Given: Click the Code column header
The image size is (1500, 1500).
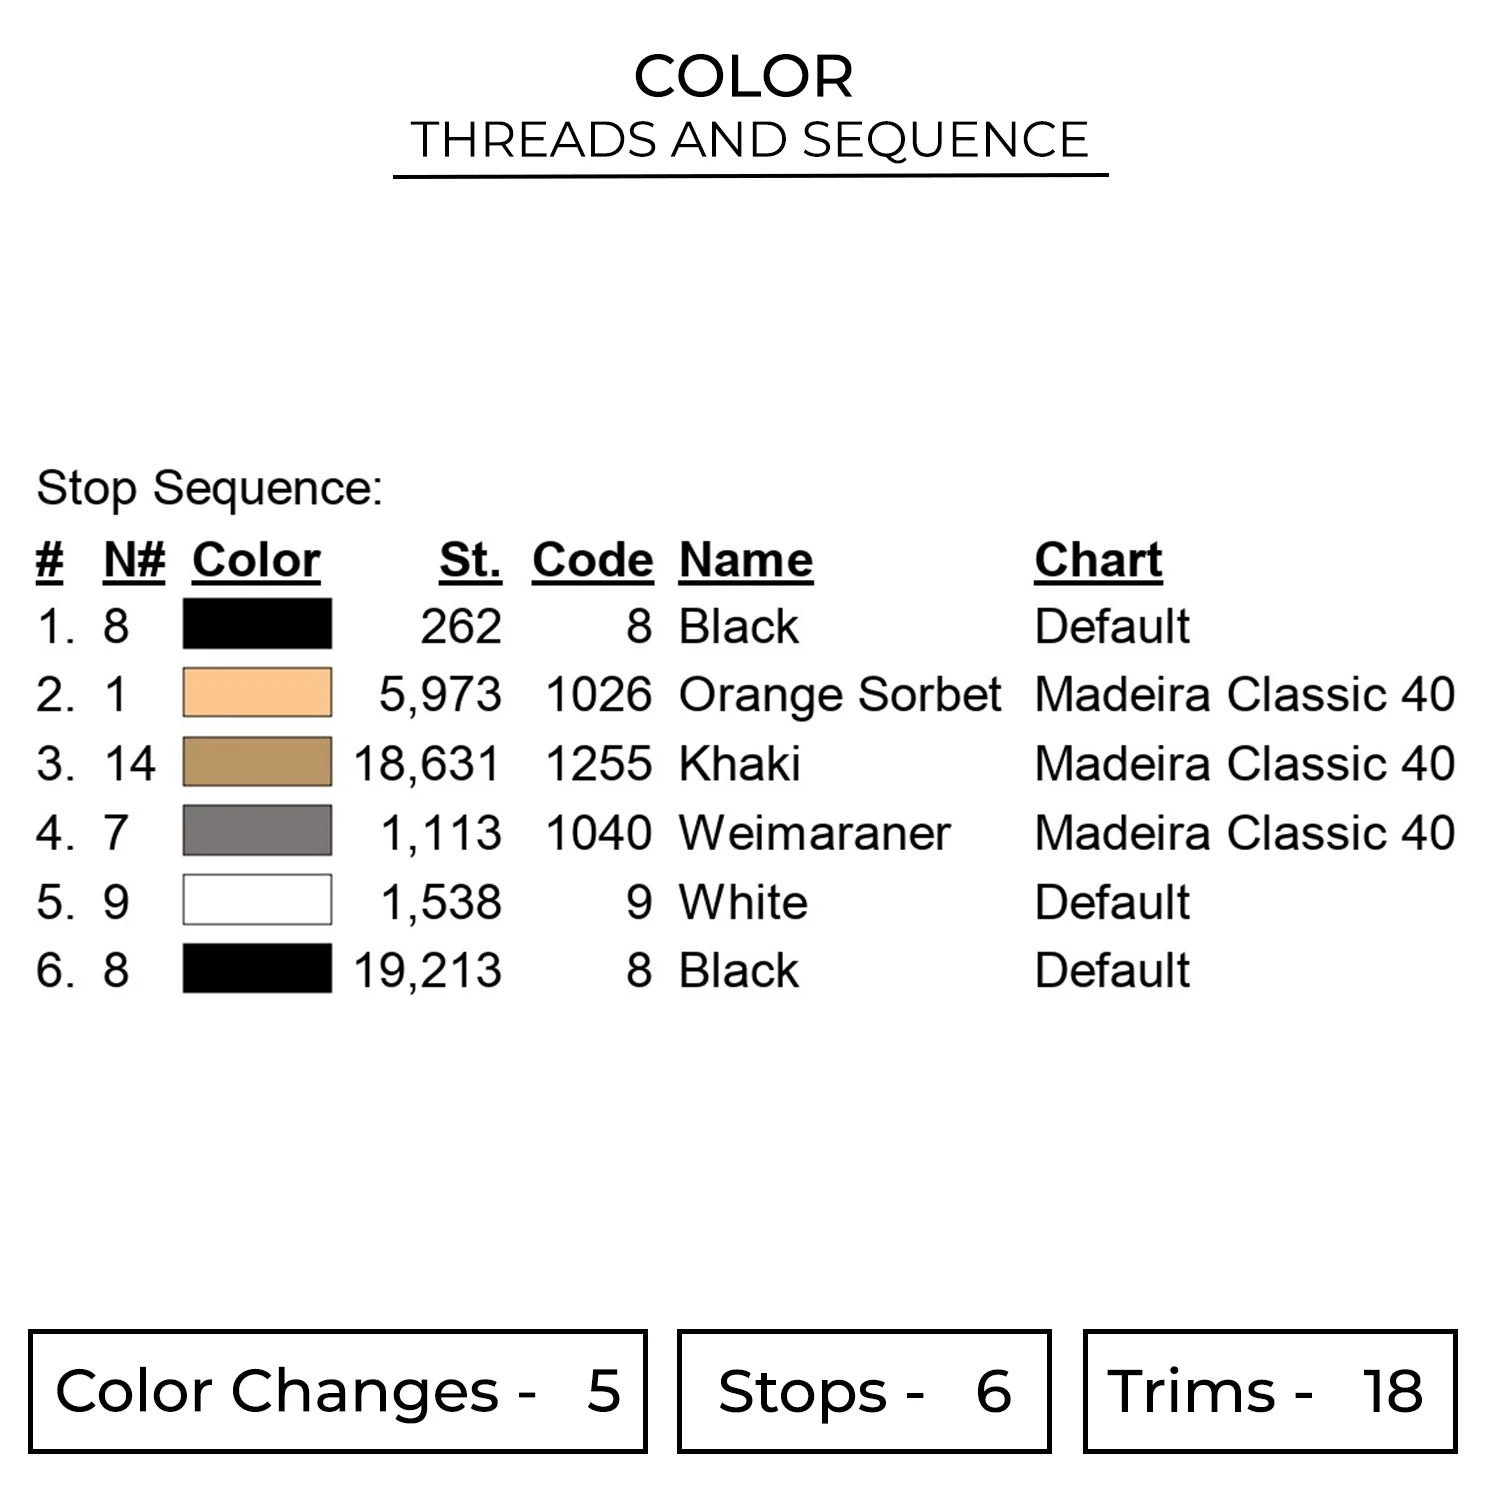Looking at the screenshot, I should pyautogui.click(x=592, y=560).
